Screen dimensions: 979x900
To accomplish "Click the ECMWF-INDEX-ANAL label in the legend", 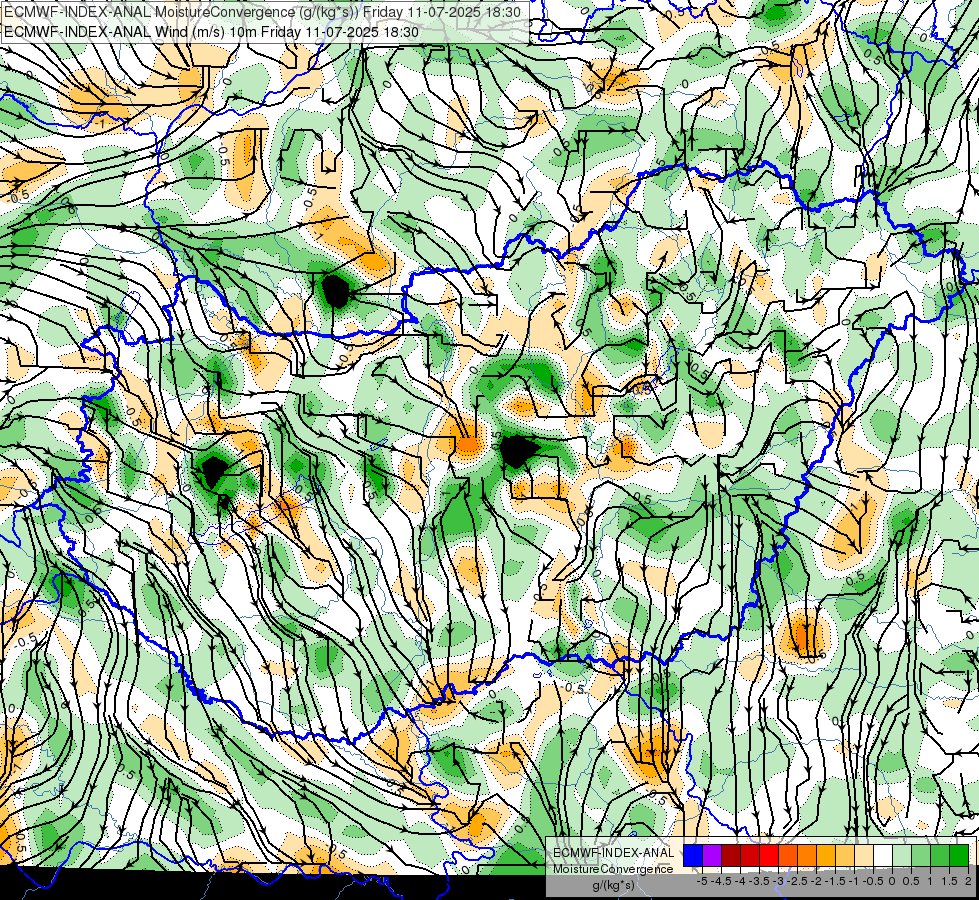I will pos(614,853).
